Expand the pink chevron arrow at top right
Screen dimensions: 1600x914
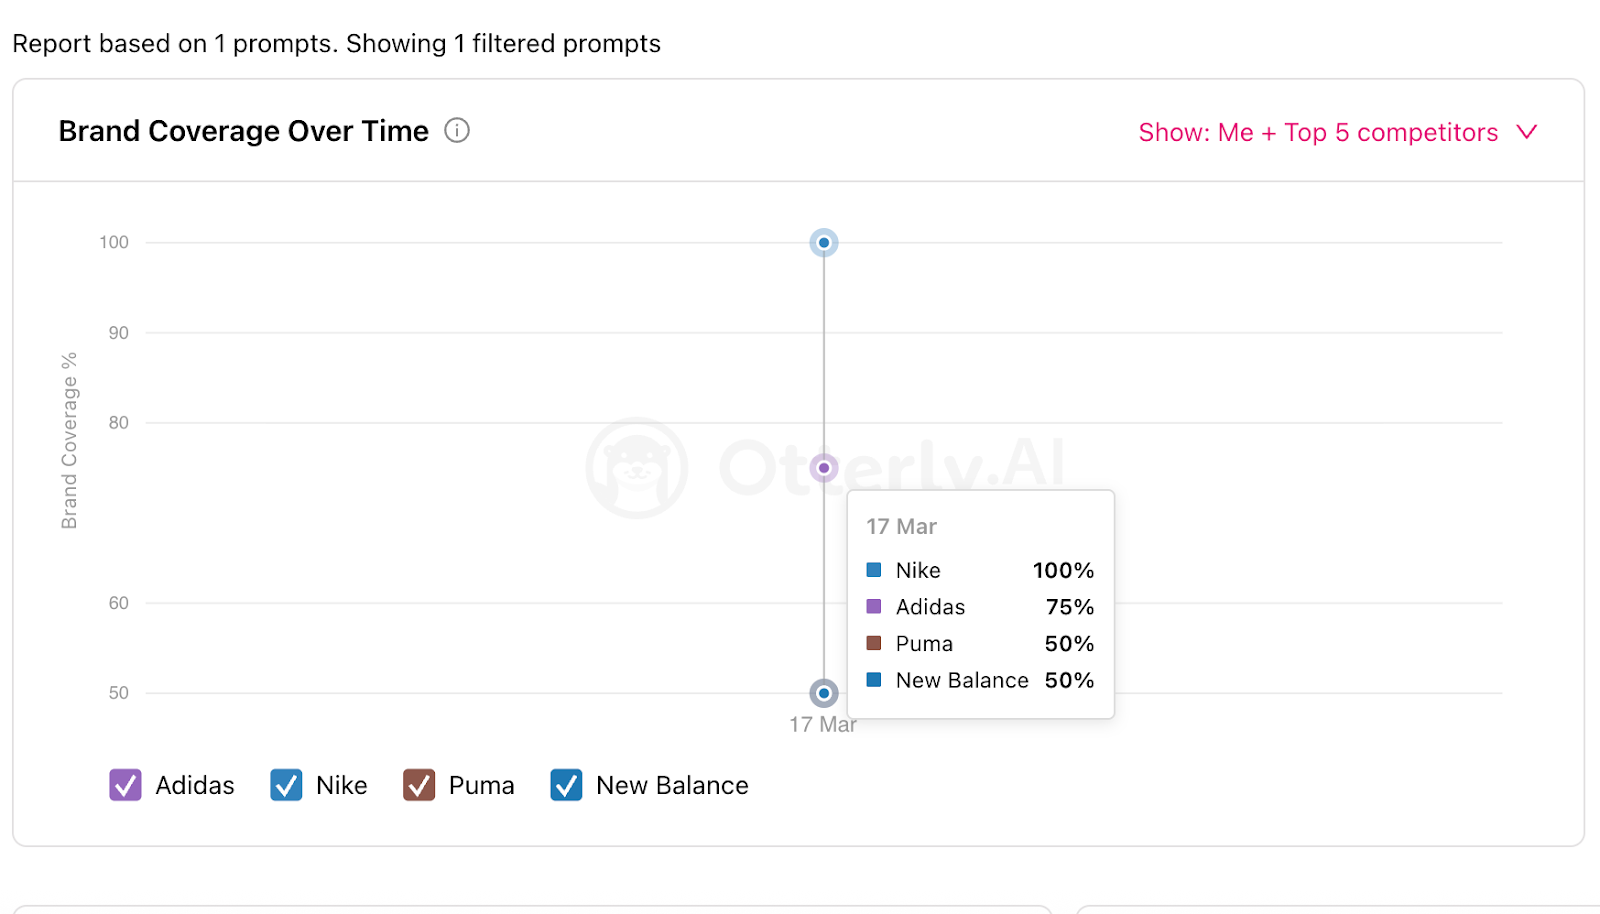tap(1526, 132)
